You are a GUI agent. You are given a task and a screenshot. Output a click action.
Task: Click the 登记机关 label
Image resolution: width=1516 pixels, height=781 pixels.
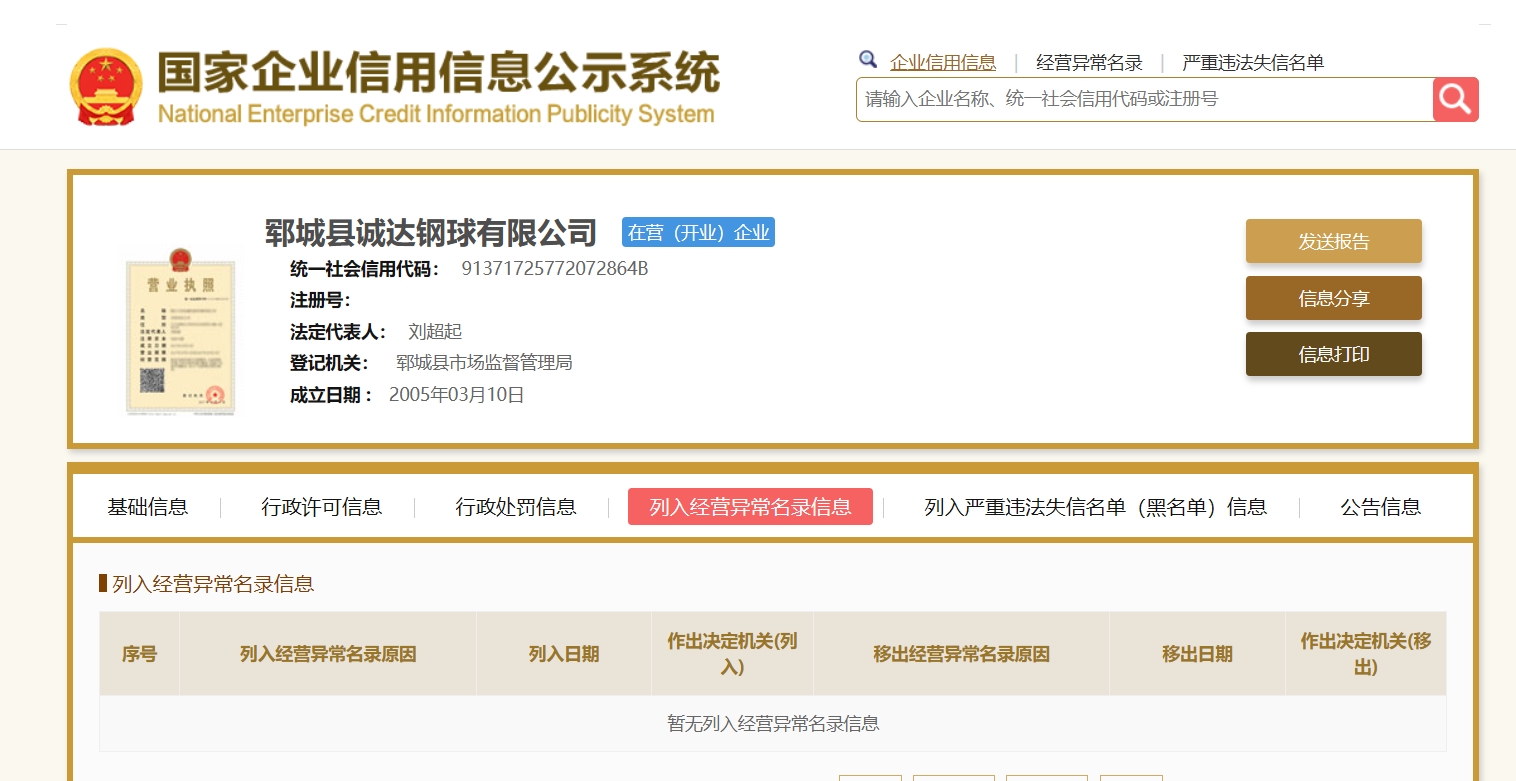(x=330, y=363)
